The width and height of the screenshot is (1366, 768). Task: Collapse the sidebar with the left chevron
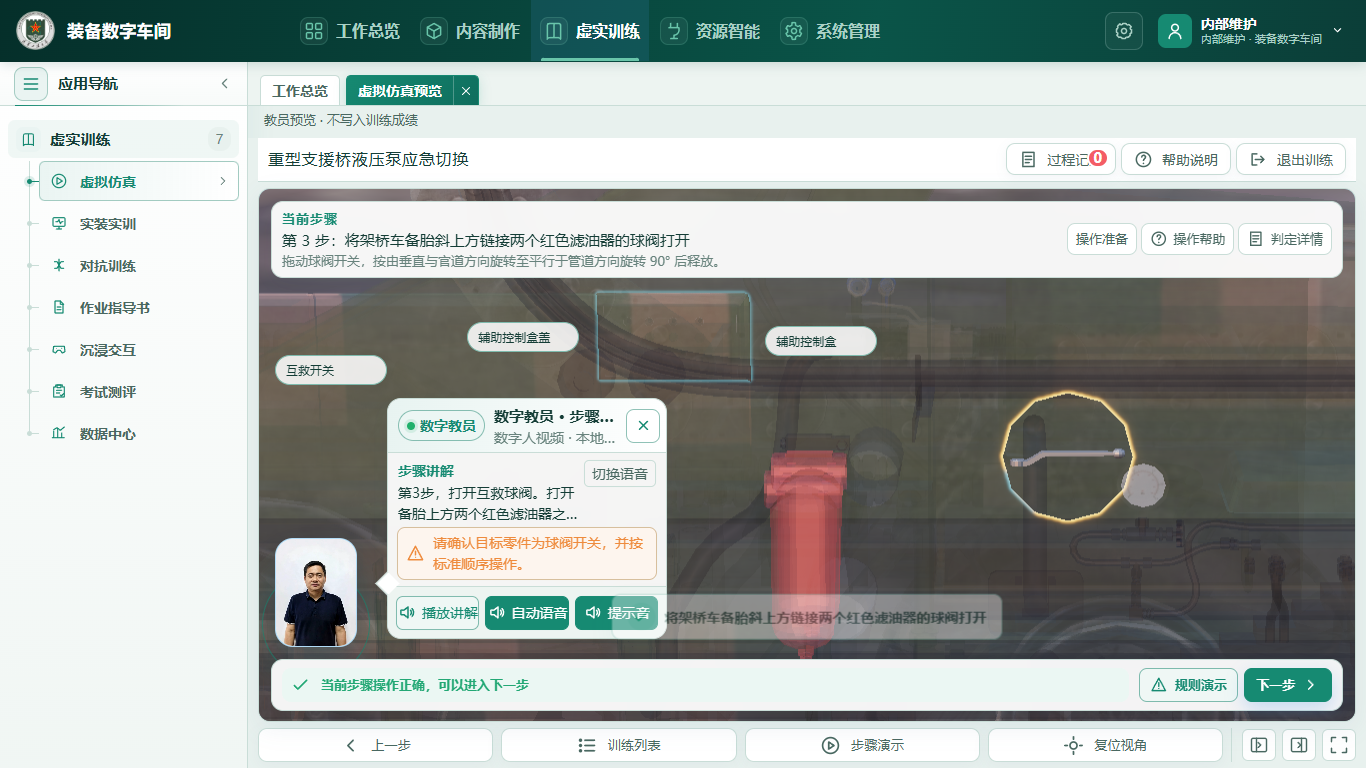(225, 84)
